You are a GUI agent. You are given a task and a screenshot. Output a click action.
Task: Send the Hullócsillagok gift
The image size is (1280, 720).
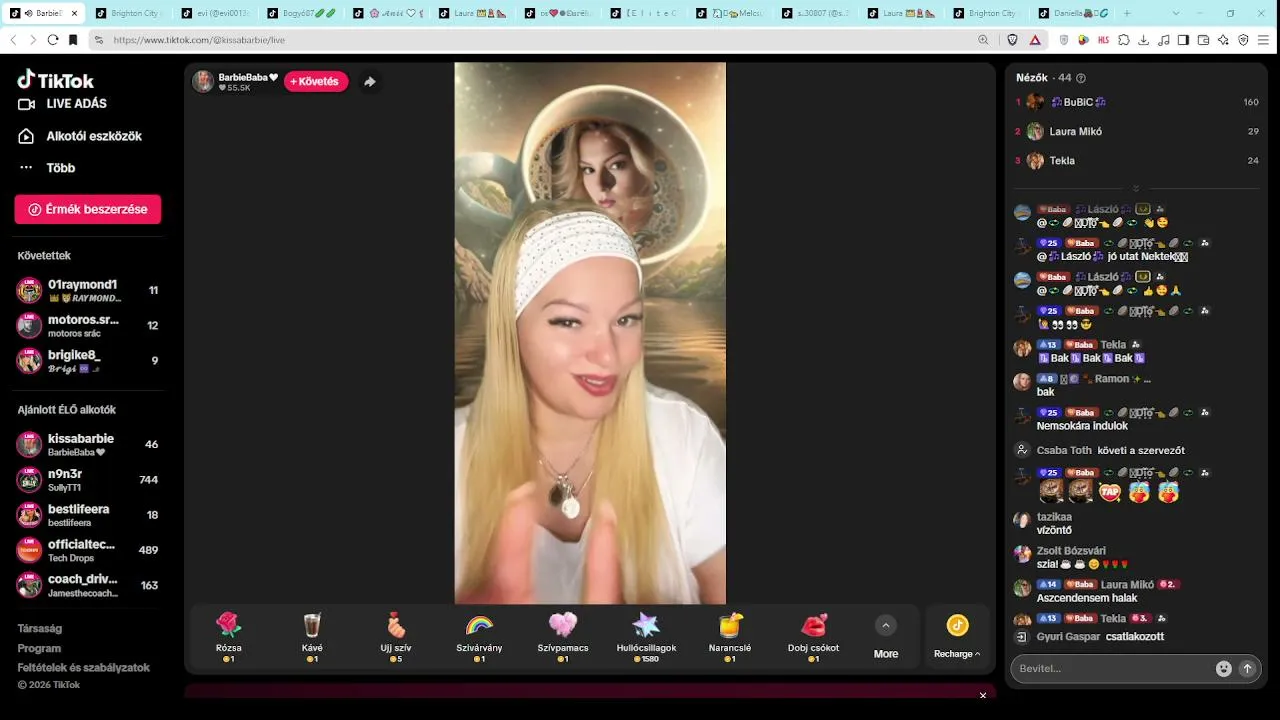pyautogui.click(x=646, y=637)
